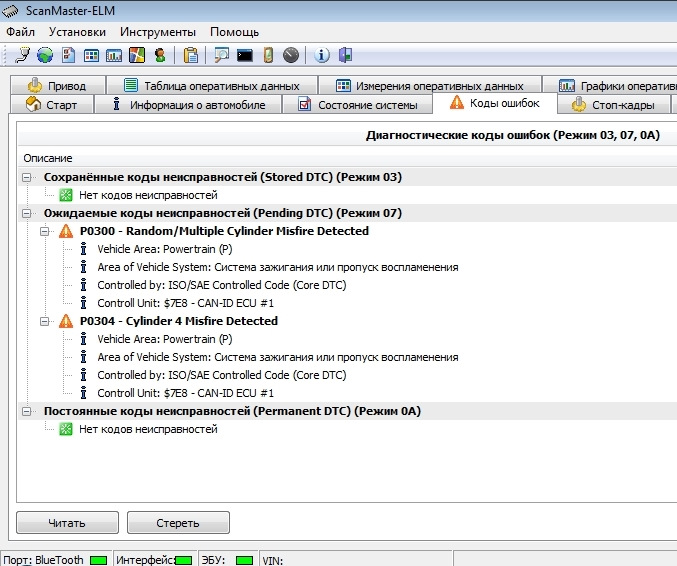Click the ScanMaster-ELM title bar chip icon

(10, 11)
